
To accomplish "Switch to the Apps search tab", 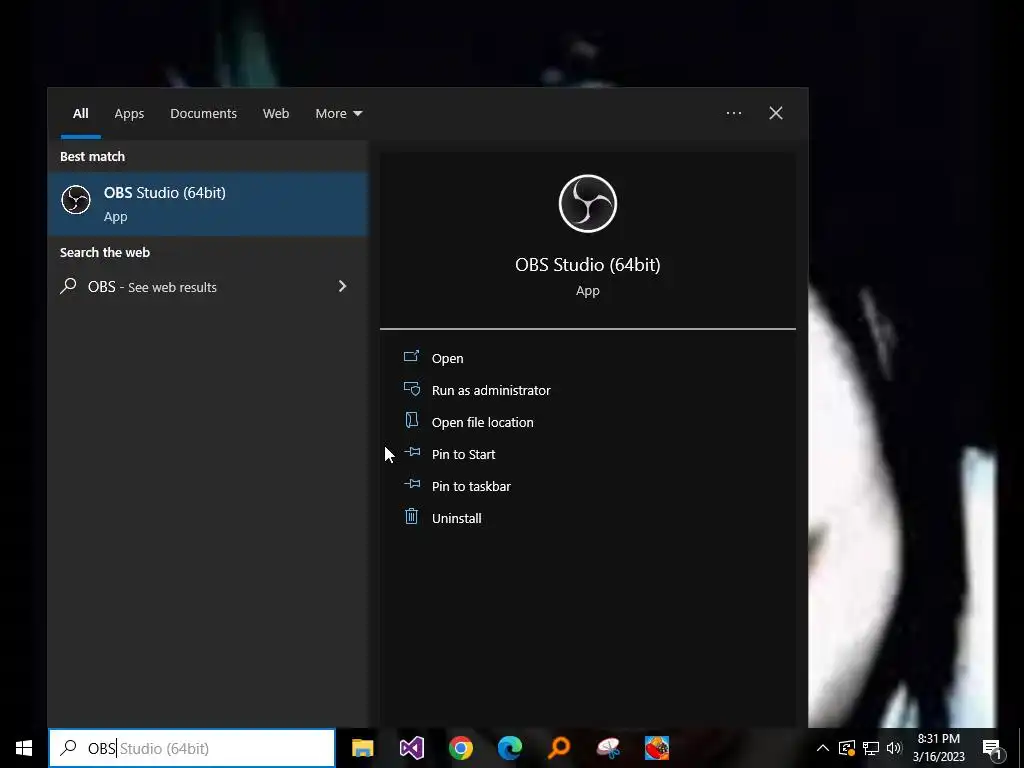I will 129,114.
